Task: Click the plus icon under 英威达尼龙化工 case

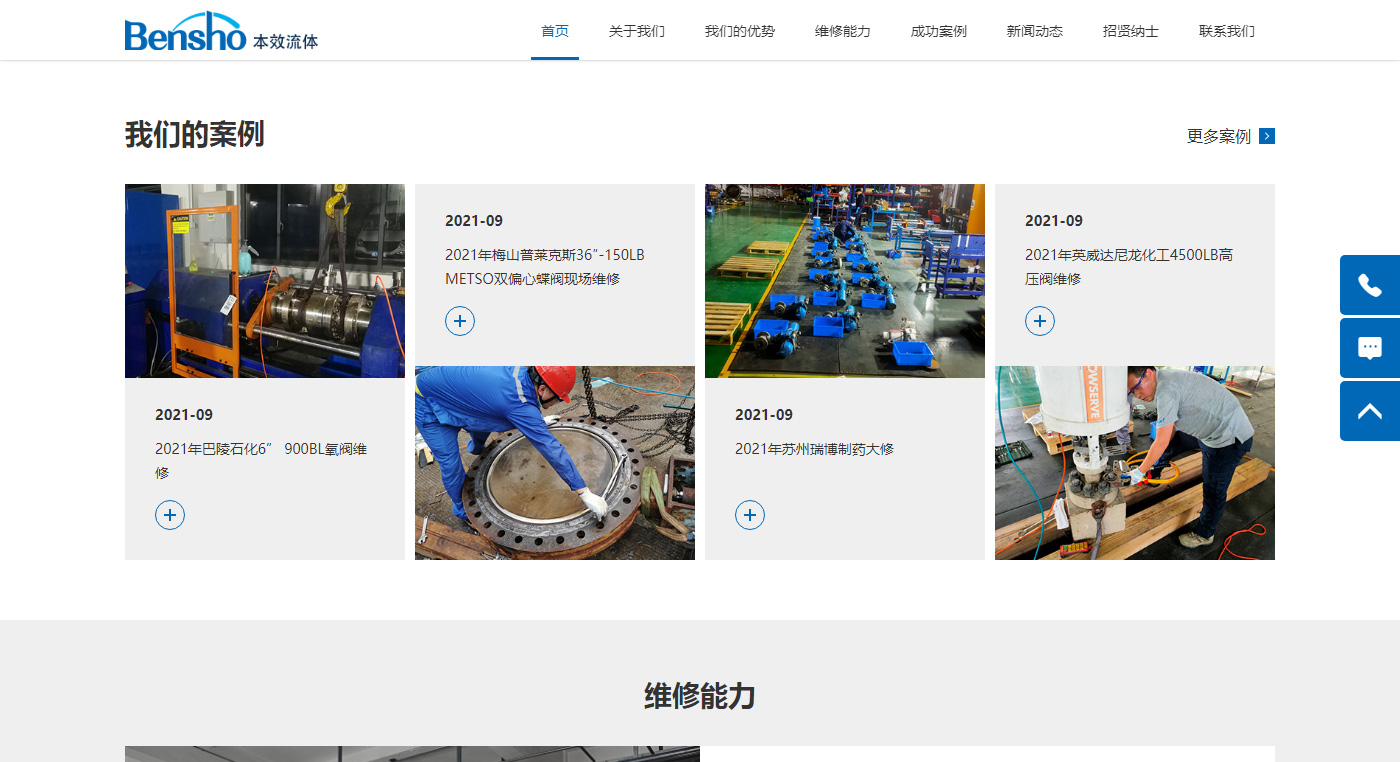Action: pos(1040,321)
